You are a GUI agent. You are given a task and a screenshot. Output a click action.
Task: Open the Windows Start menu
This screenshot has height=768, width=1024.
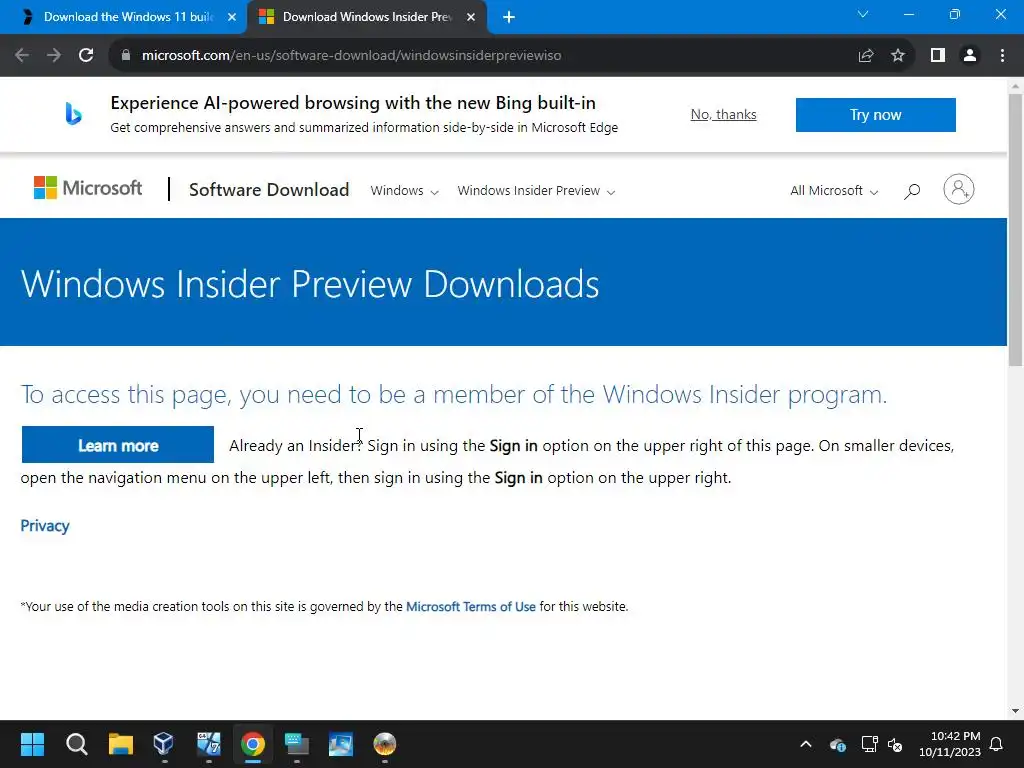point(32,744)
